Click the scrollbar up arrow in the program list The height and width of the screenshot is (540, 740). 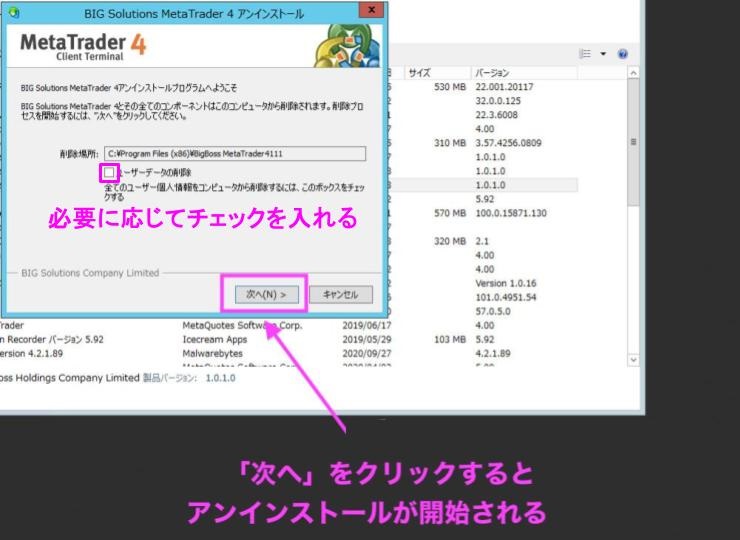tap(632, 73)
